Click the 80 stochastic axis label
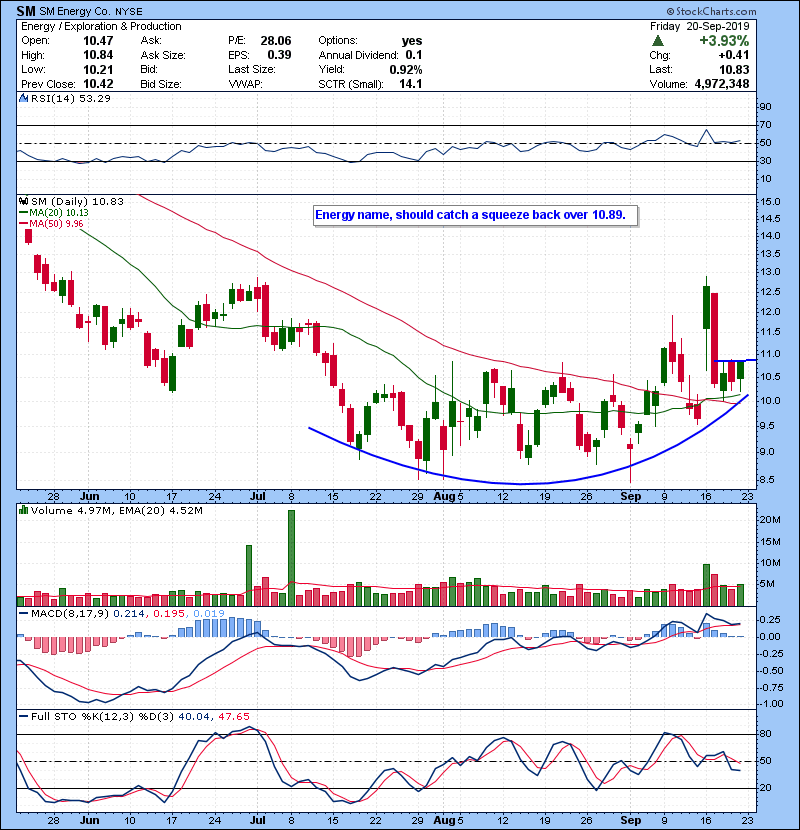Screen dimensions: 800x830 pos(766,734)
